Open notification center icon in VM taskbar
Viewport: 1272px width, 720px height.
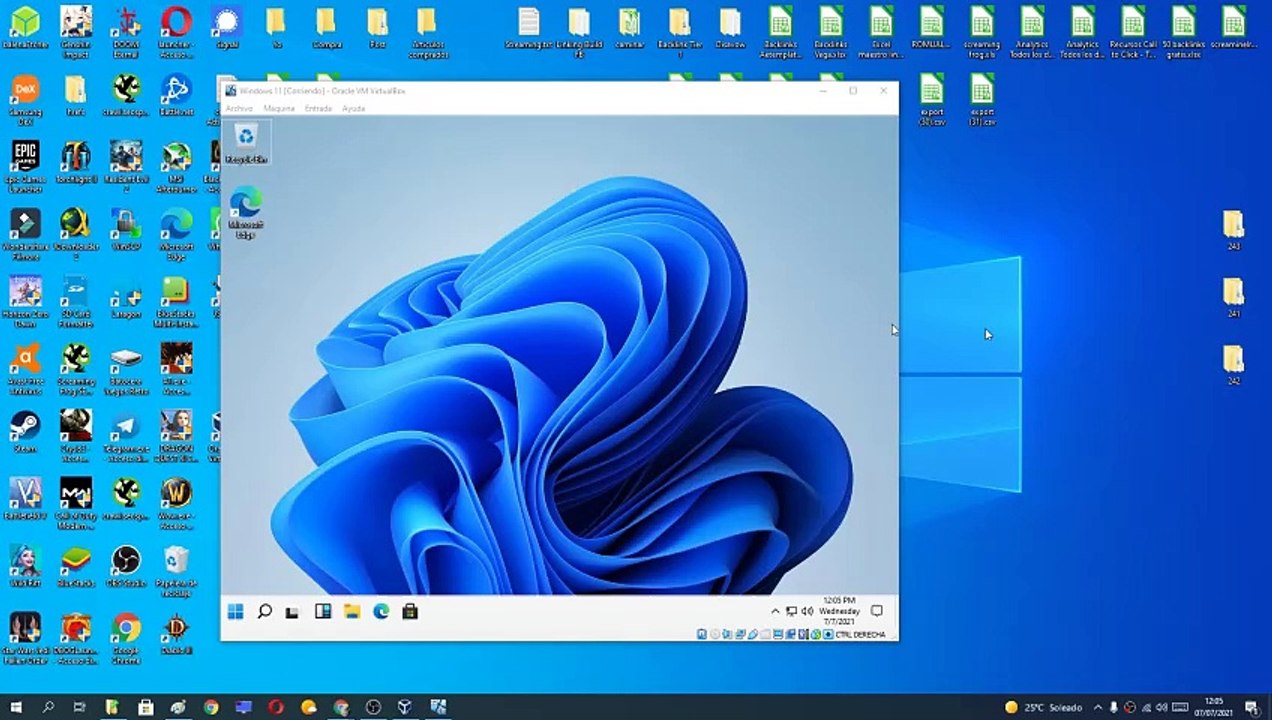(x=877, y=611)
